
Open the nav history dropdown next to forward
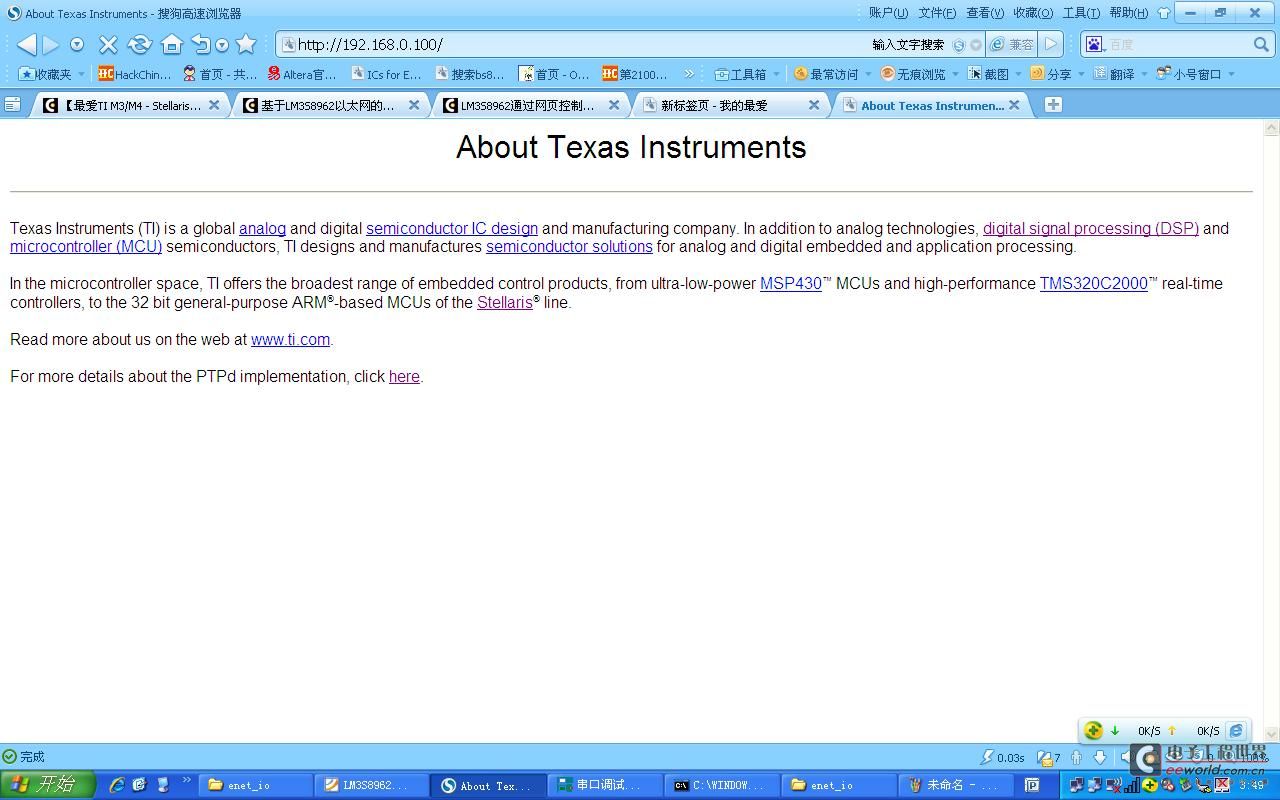click(x=76, y=45)
